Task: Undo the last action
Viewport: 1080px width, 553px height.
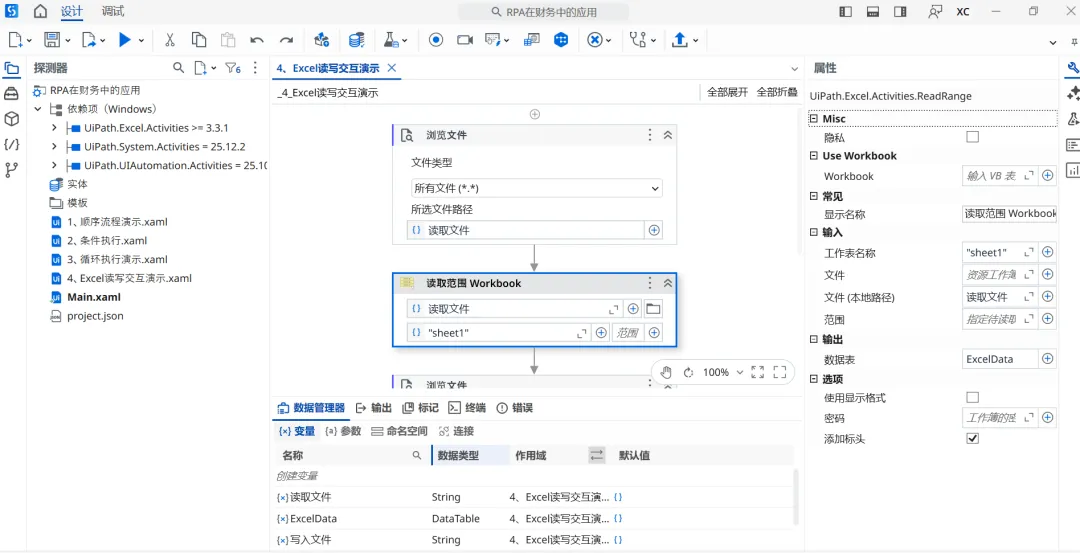Action: click(x=257, y=40)
